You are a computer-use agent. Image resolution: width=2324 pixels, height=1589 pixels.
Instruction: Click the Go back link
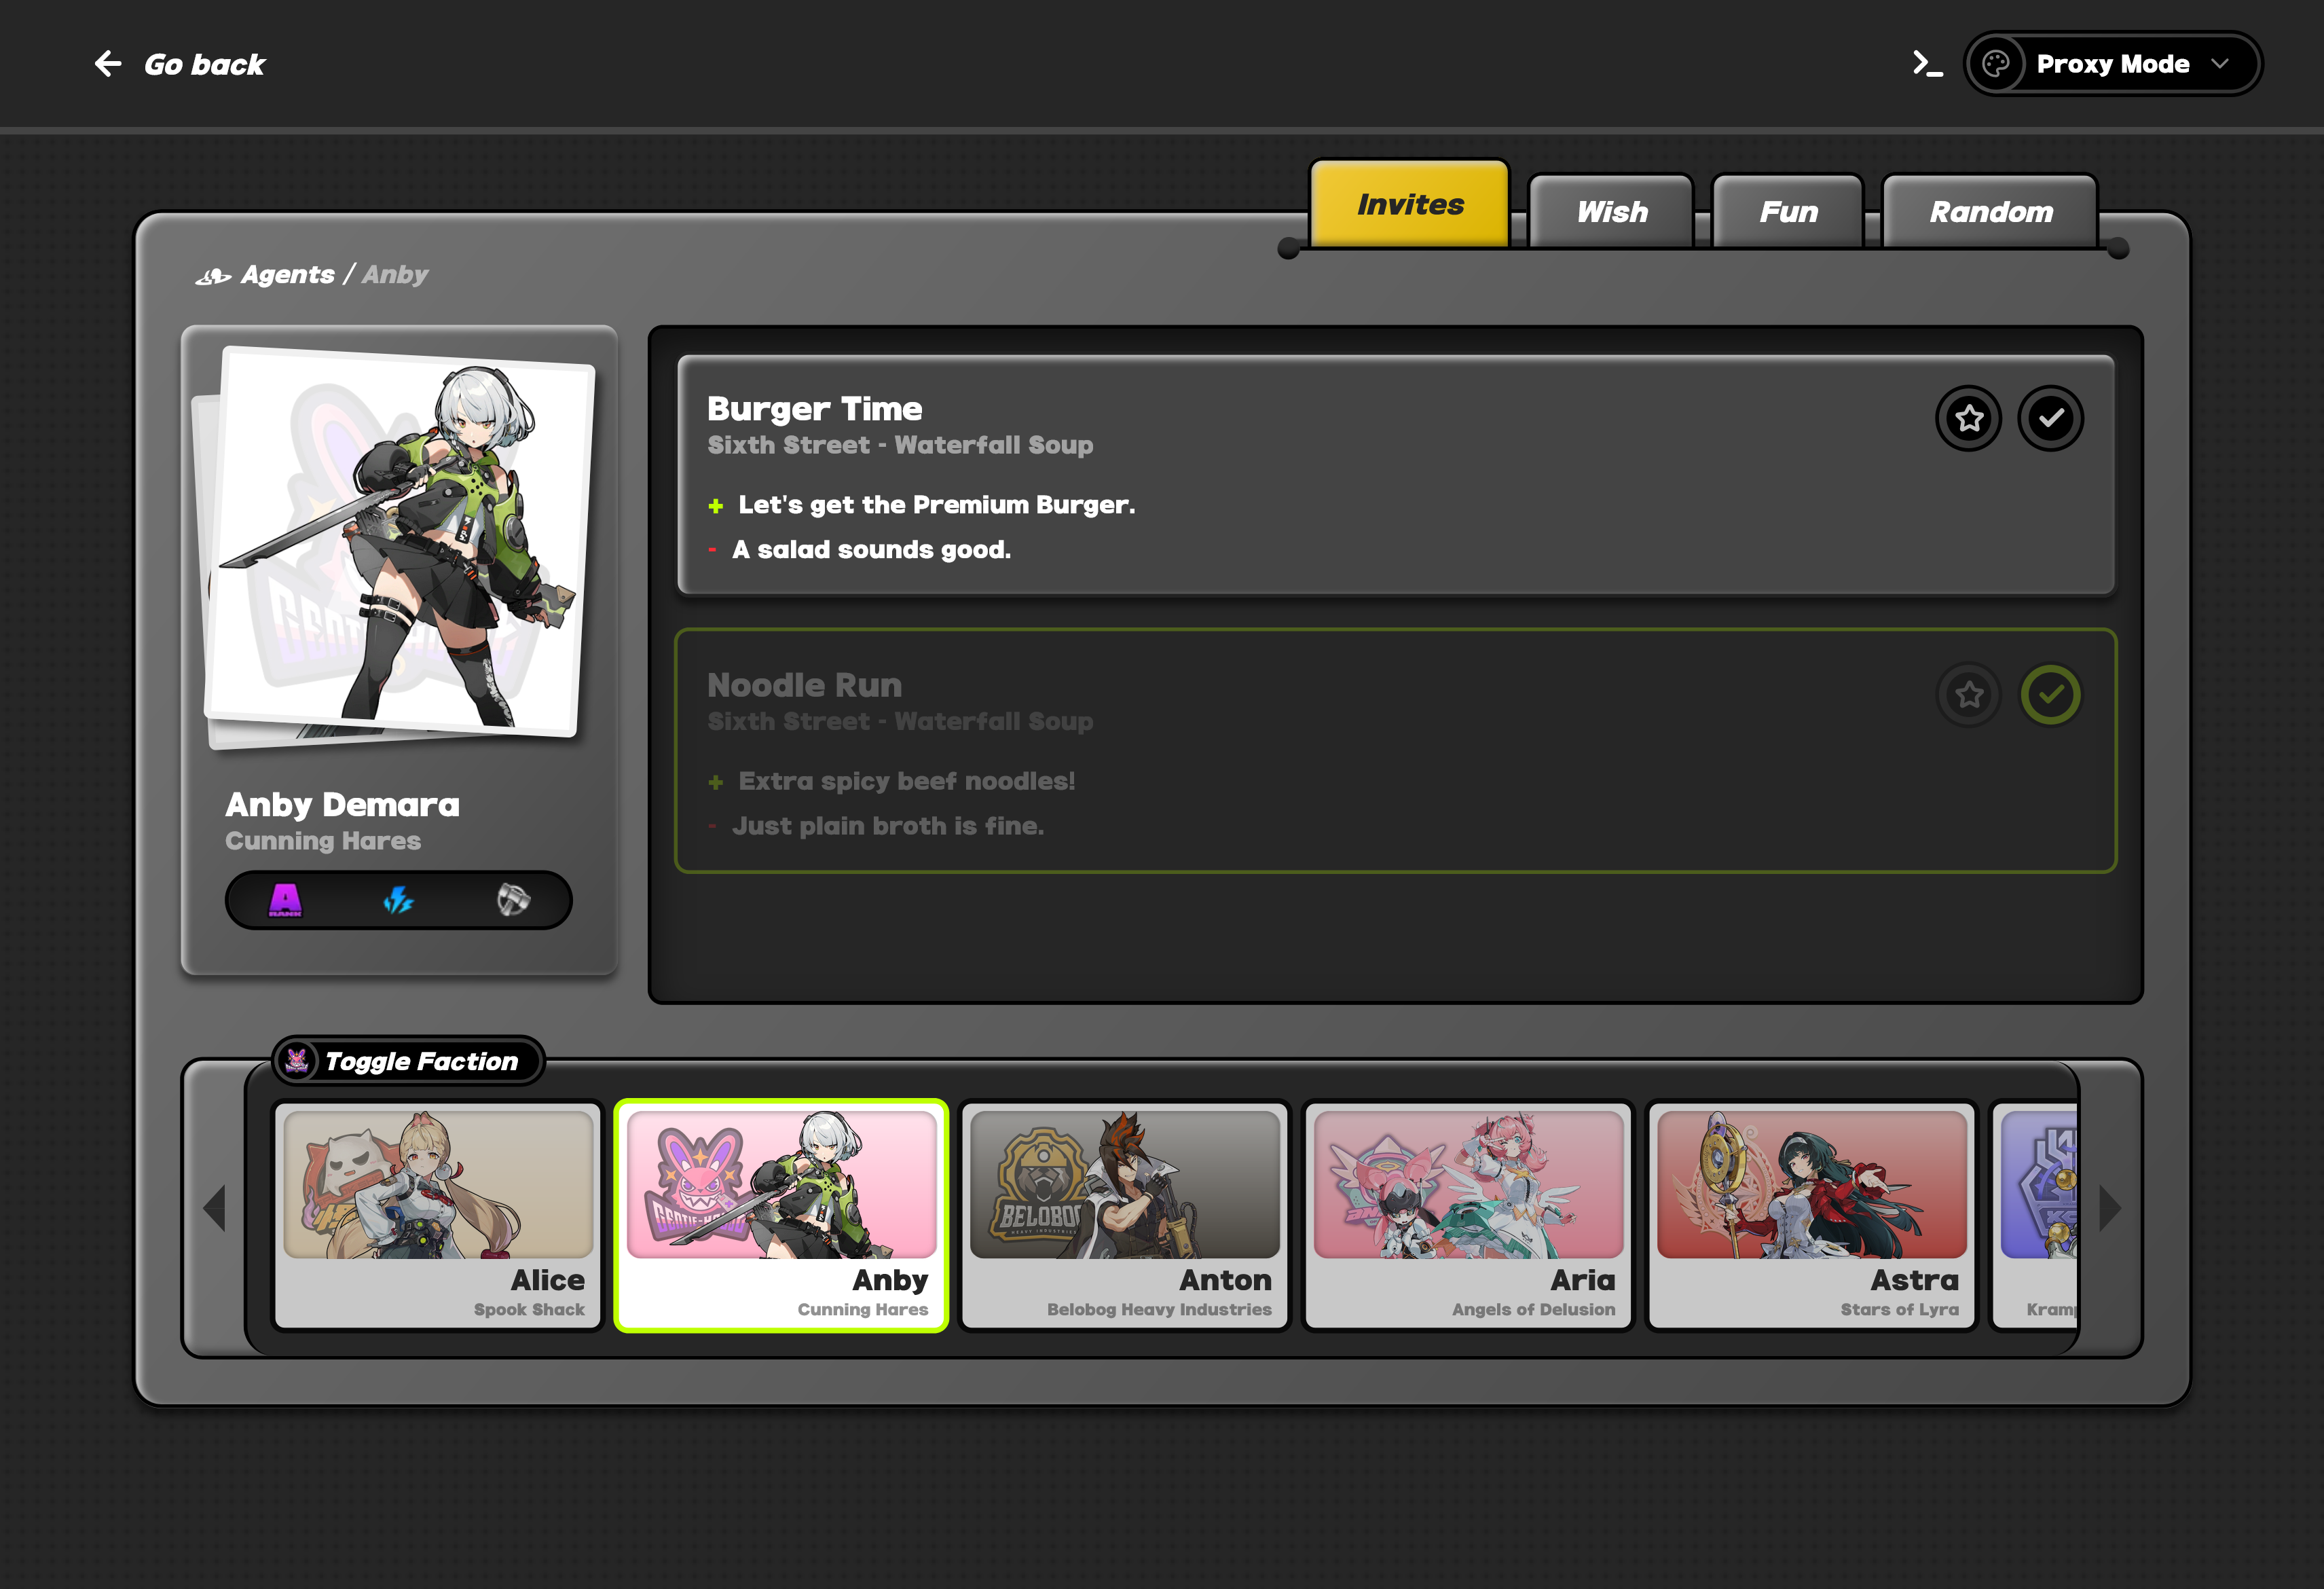203,65
